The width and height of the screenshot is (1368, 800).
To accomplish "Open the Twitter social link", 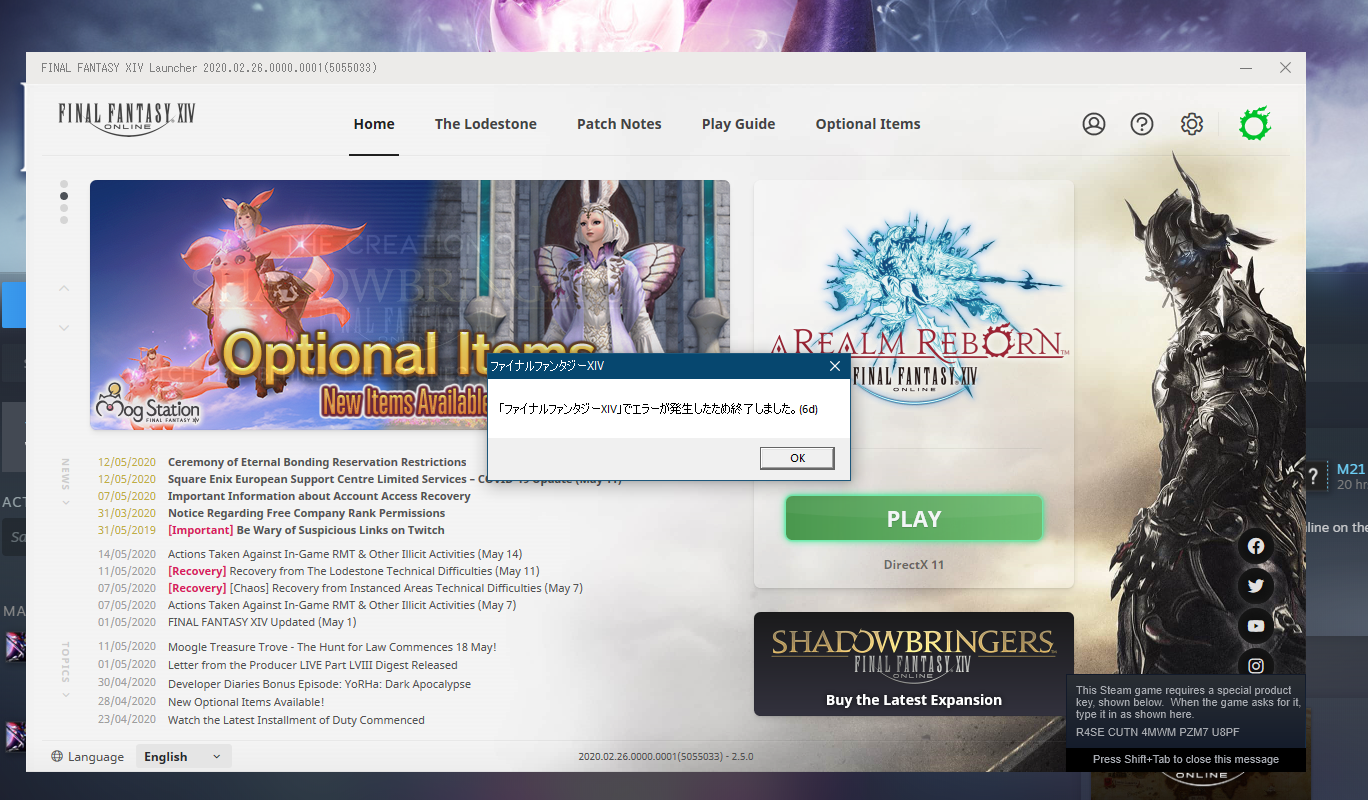I will click(1256, 586).
